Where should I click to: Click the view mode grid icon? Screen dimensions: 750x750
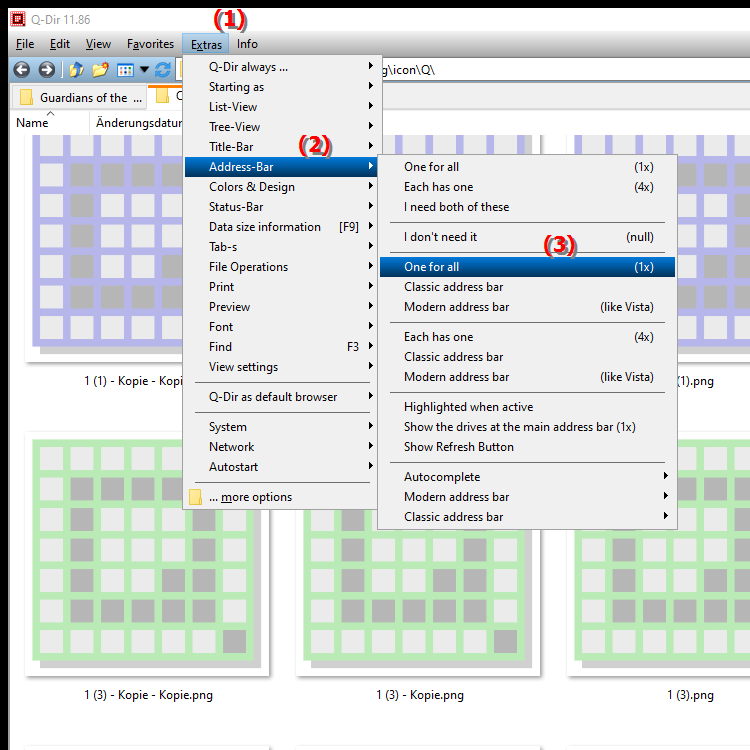click(125, 70)
